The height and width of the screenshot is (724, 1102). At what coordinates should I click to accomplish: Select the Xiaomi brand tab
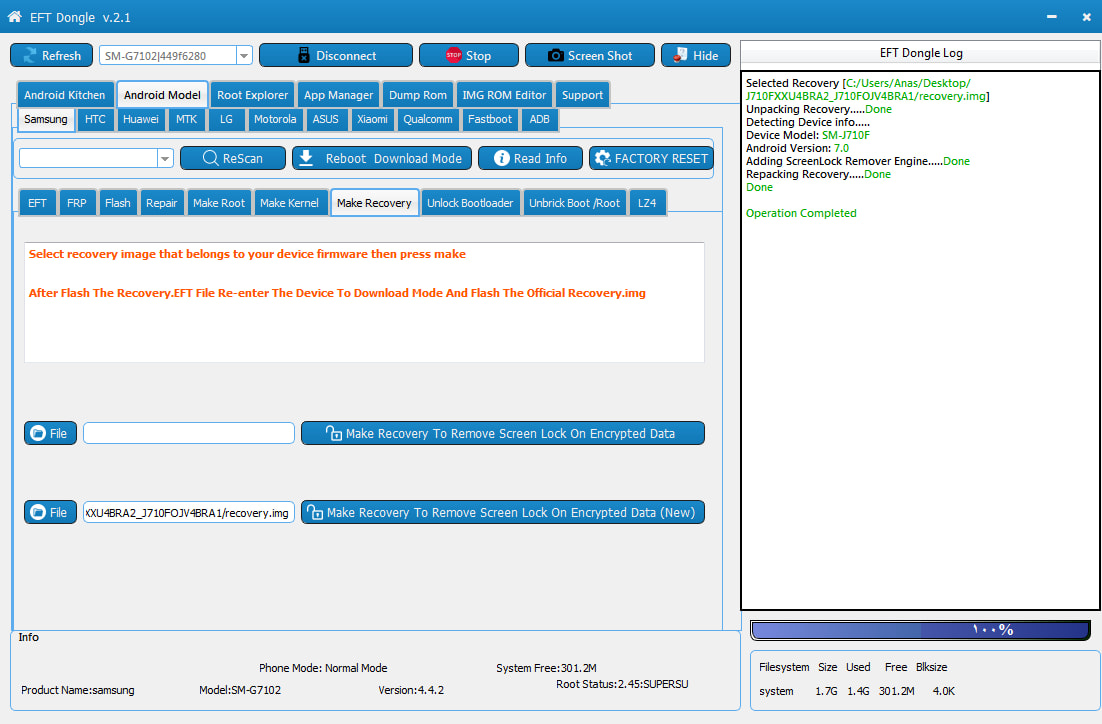tap(372, 119)
